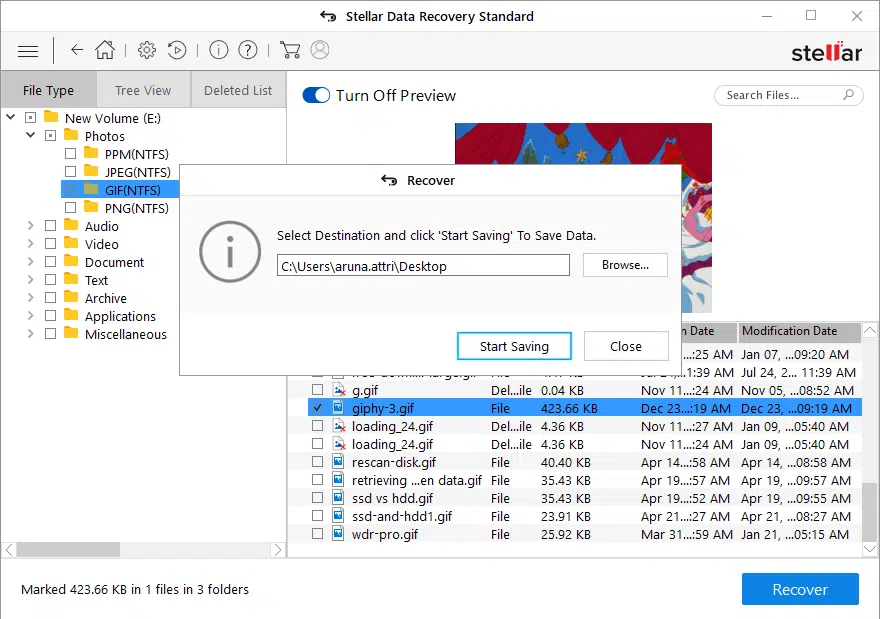Uncheck the giphy-3.gif file checkbox
This screenshot has width=880, height=619.
[318, 407]
